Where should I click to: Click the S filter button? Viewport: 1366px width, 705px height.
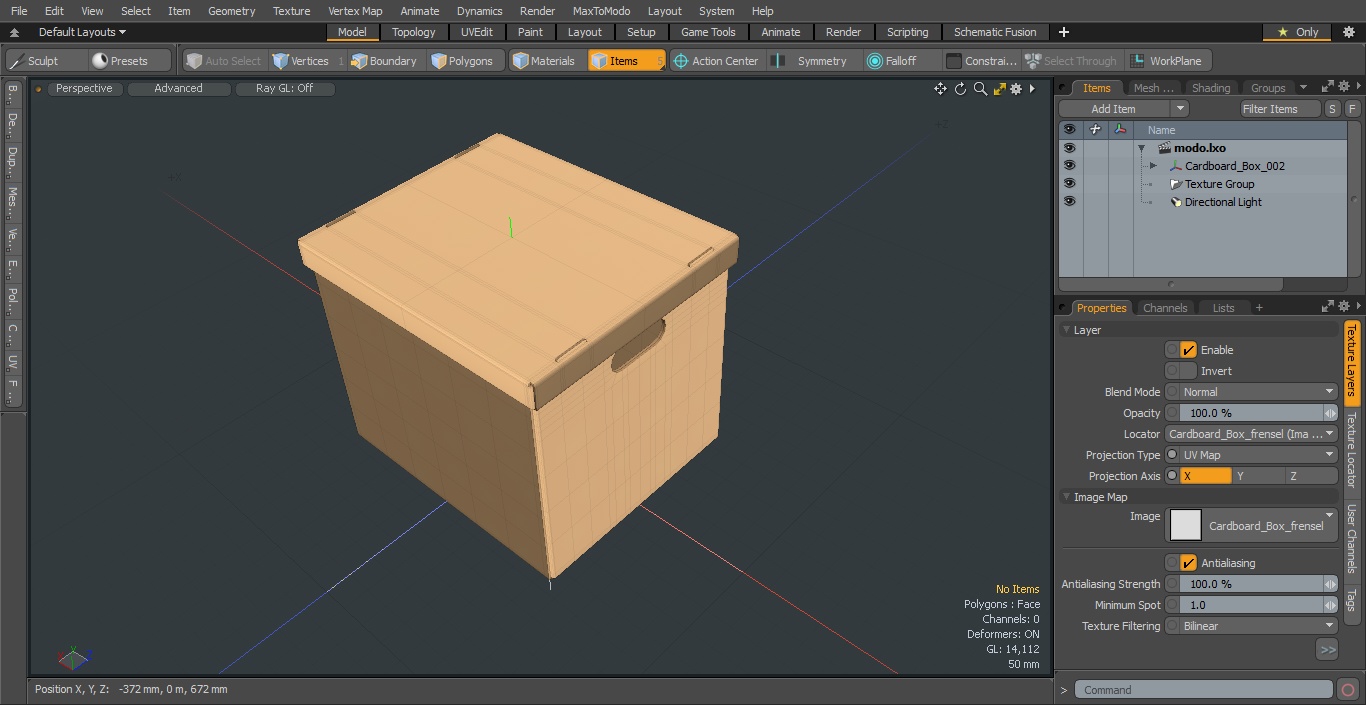[1333, 109]
